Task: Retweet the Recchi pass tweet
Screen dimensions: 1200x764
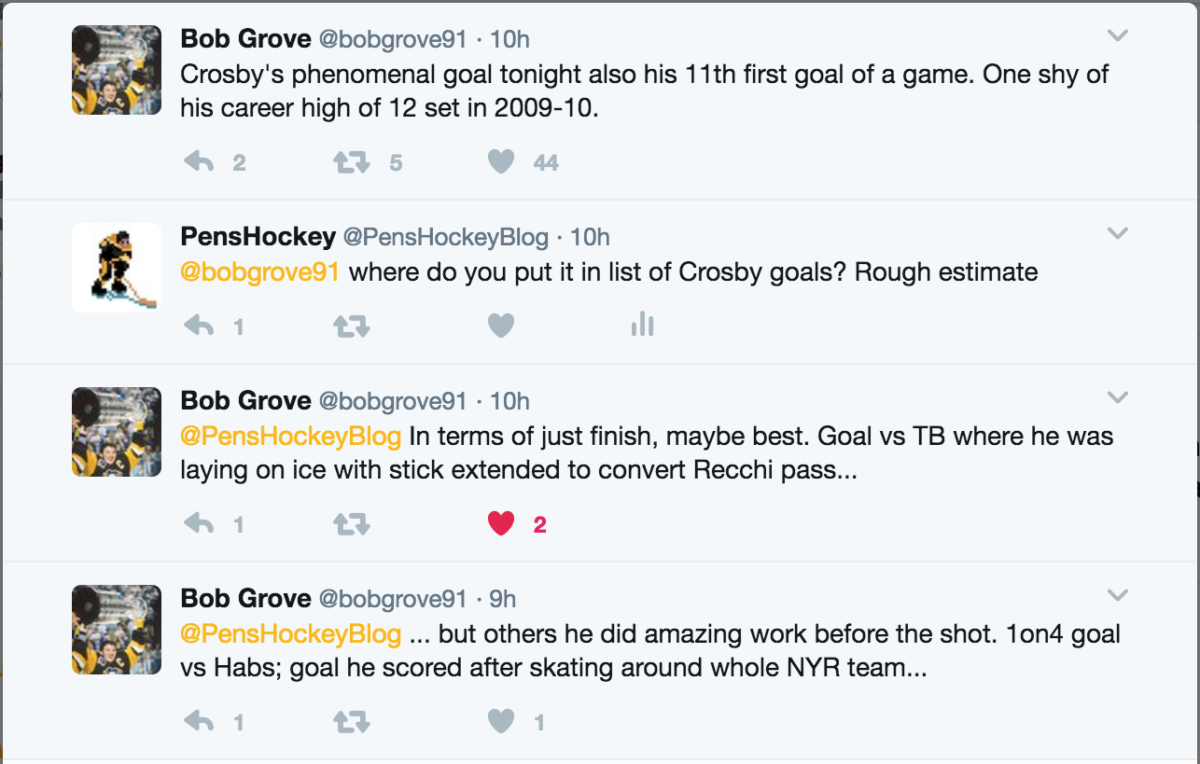Action: point(351,523)
